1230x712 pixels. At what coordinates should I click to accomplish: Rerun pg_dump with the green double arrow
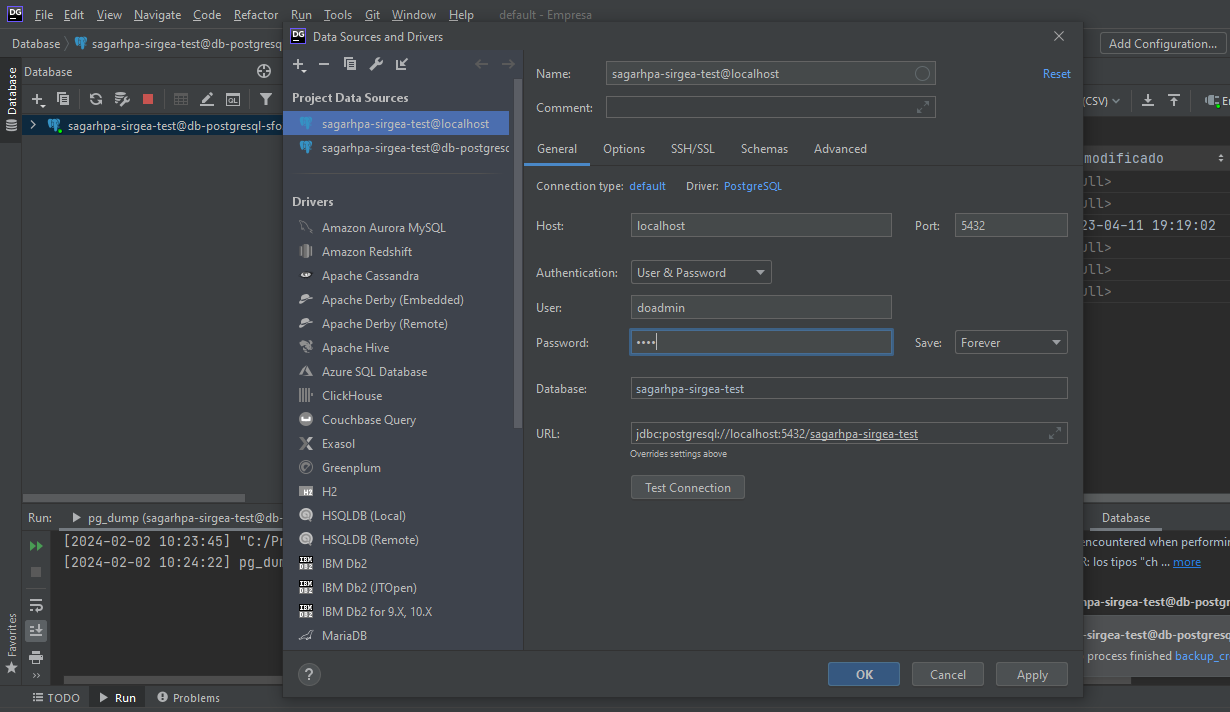[x=36, y=546]
